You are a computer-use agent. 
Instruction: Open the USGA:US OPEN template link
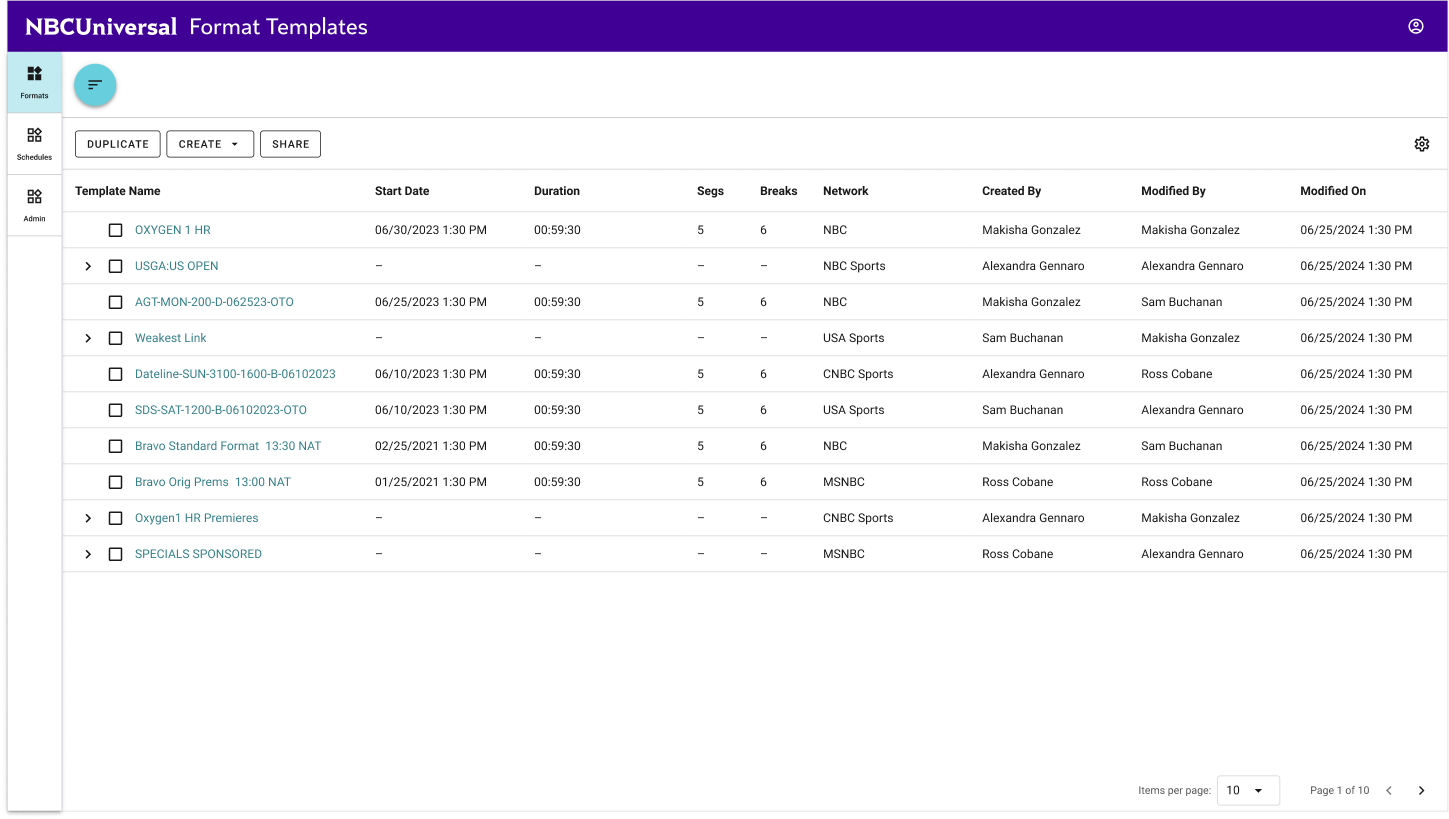(177, 266)
